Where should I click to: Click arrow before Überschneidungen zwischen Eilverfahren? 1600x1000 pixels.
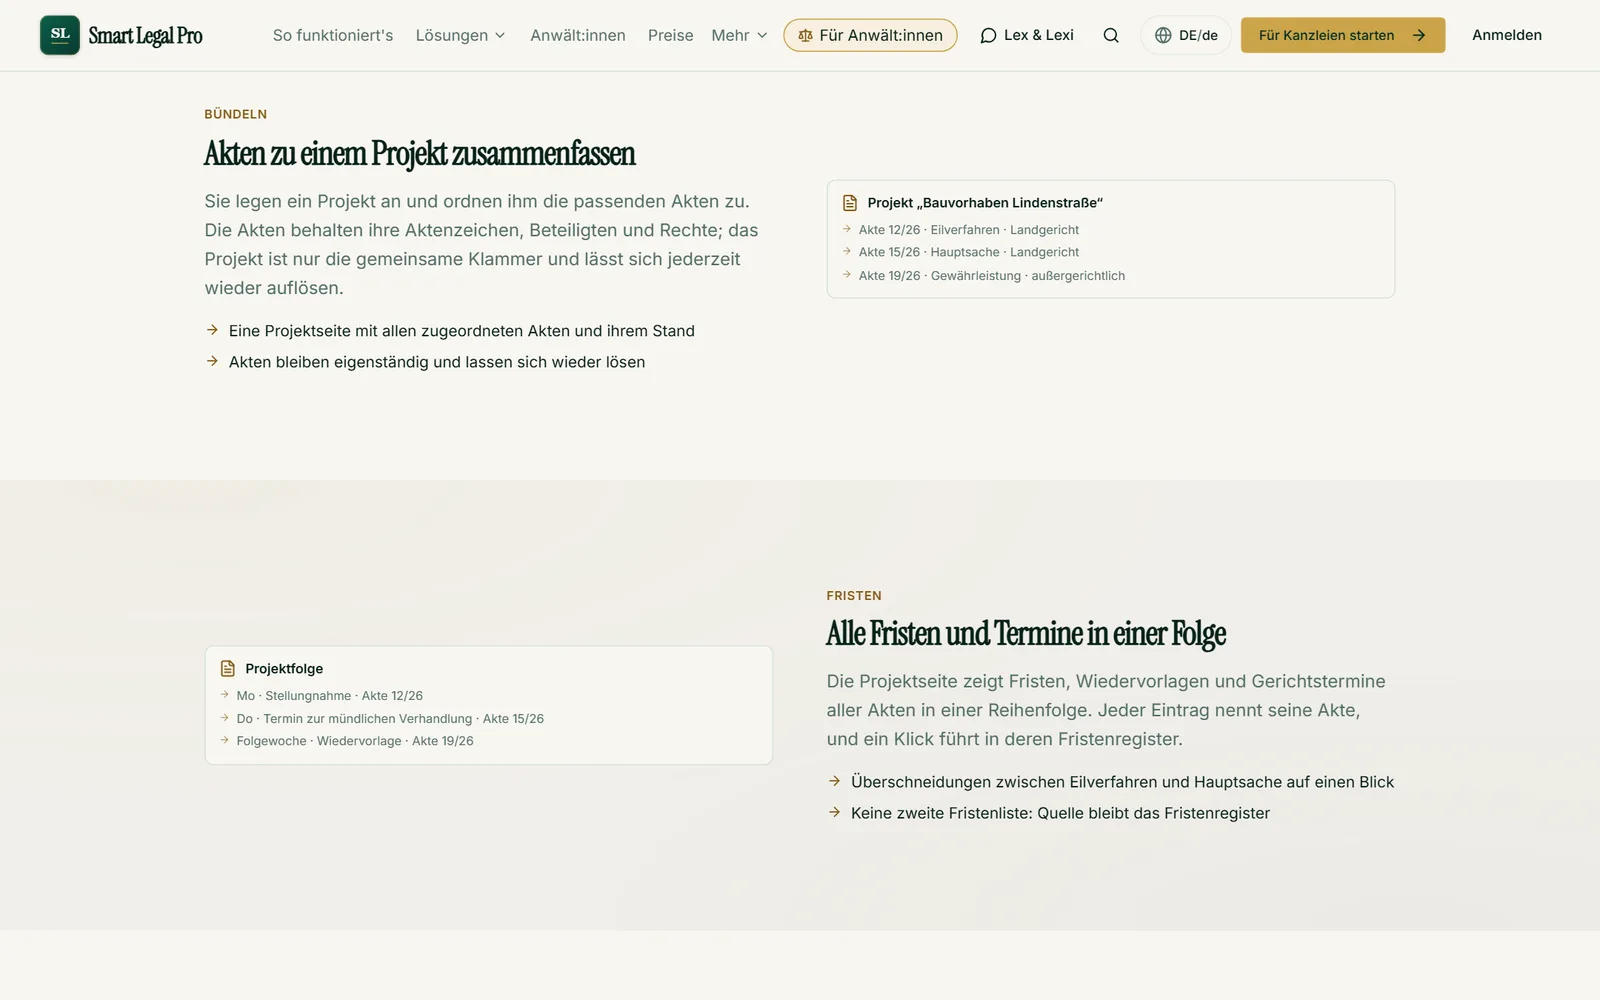pyautogui.click(x=834, y=781)
